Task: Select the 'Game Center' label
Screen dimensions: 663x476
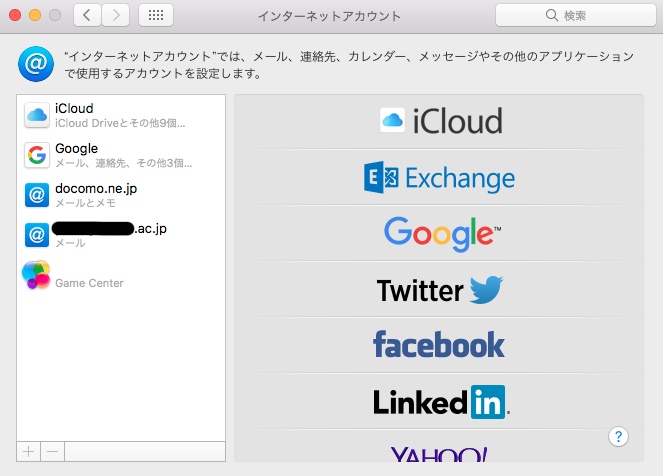Action: point(89,283)
